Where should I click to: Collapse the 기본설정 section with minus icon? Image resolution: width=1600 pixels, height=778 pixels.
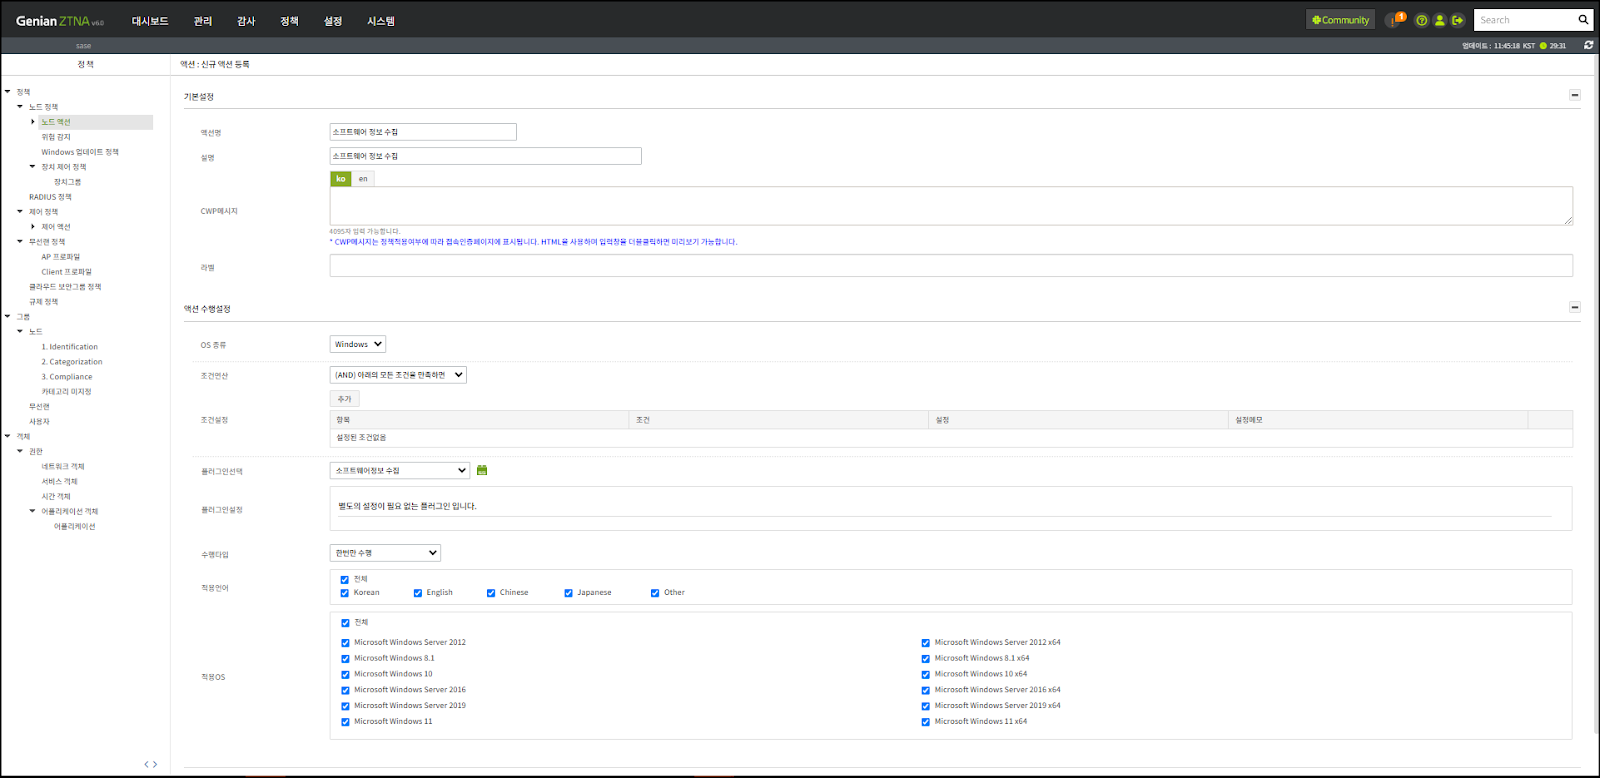coord(1574,95)
